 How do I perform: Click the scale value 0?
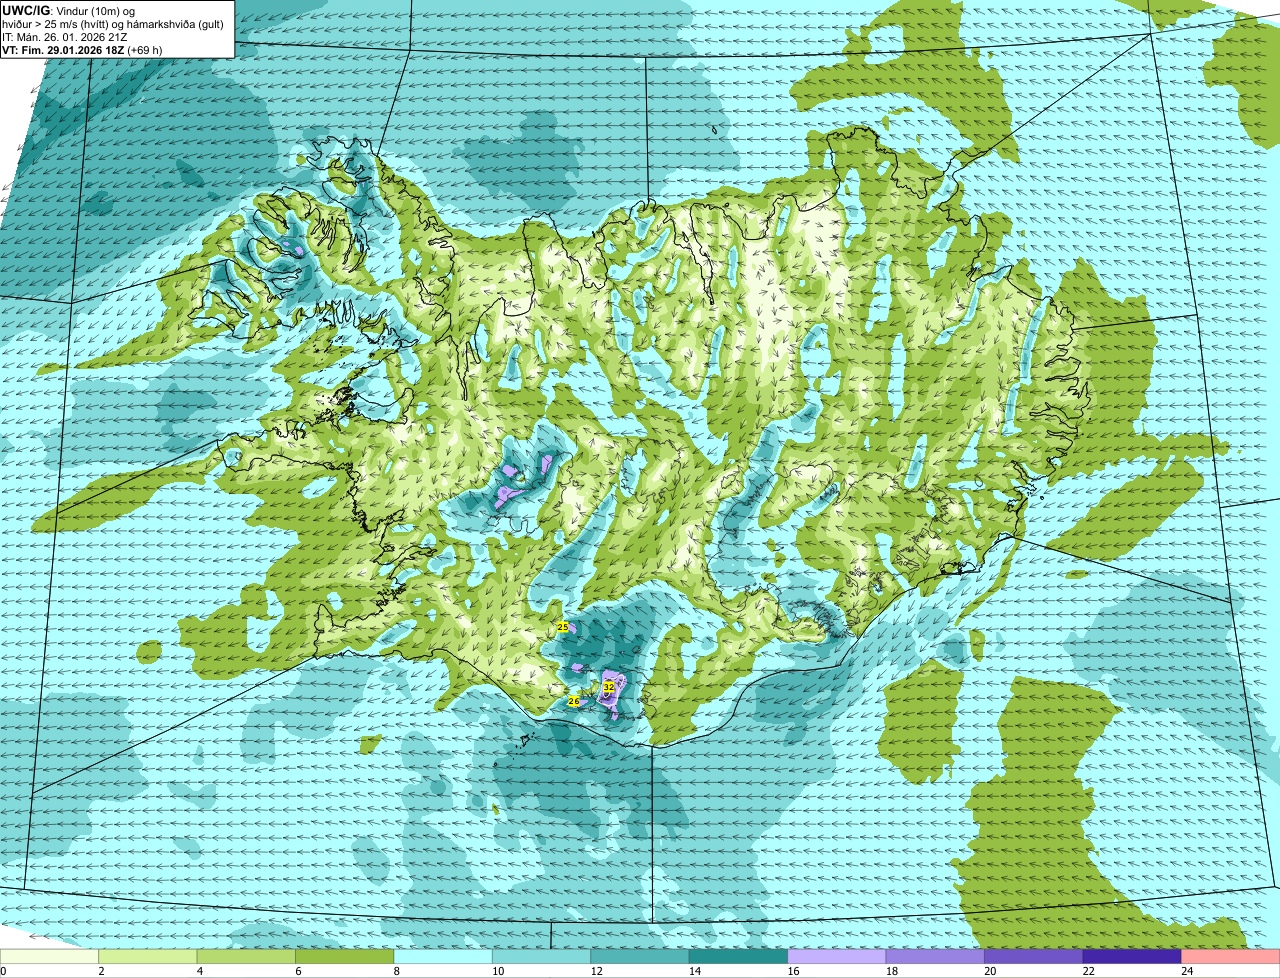3,971
